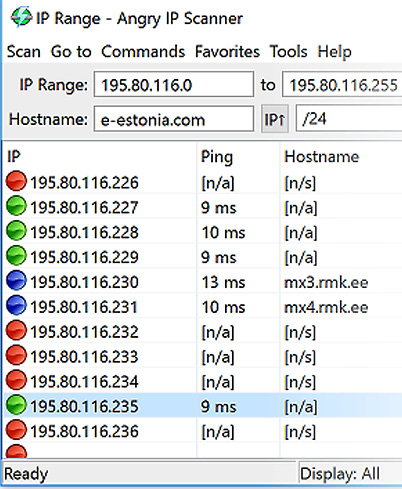Select the mx3.rmk.ee hostname row
Viewport: 402px width, 489px height.
point(203,282)
